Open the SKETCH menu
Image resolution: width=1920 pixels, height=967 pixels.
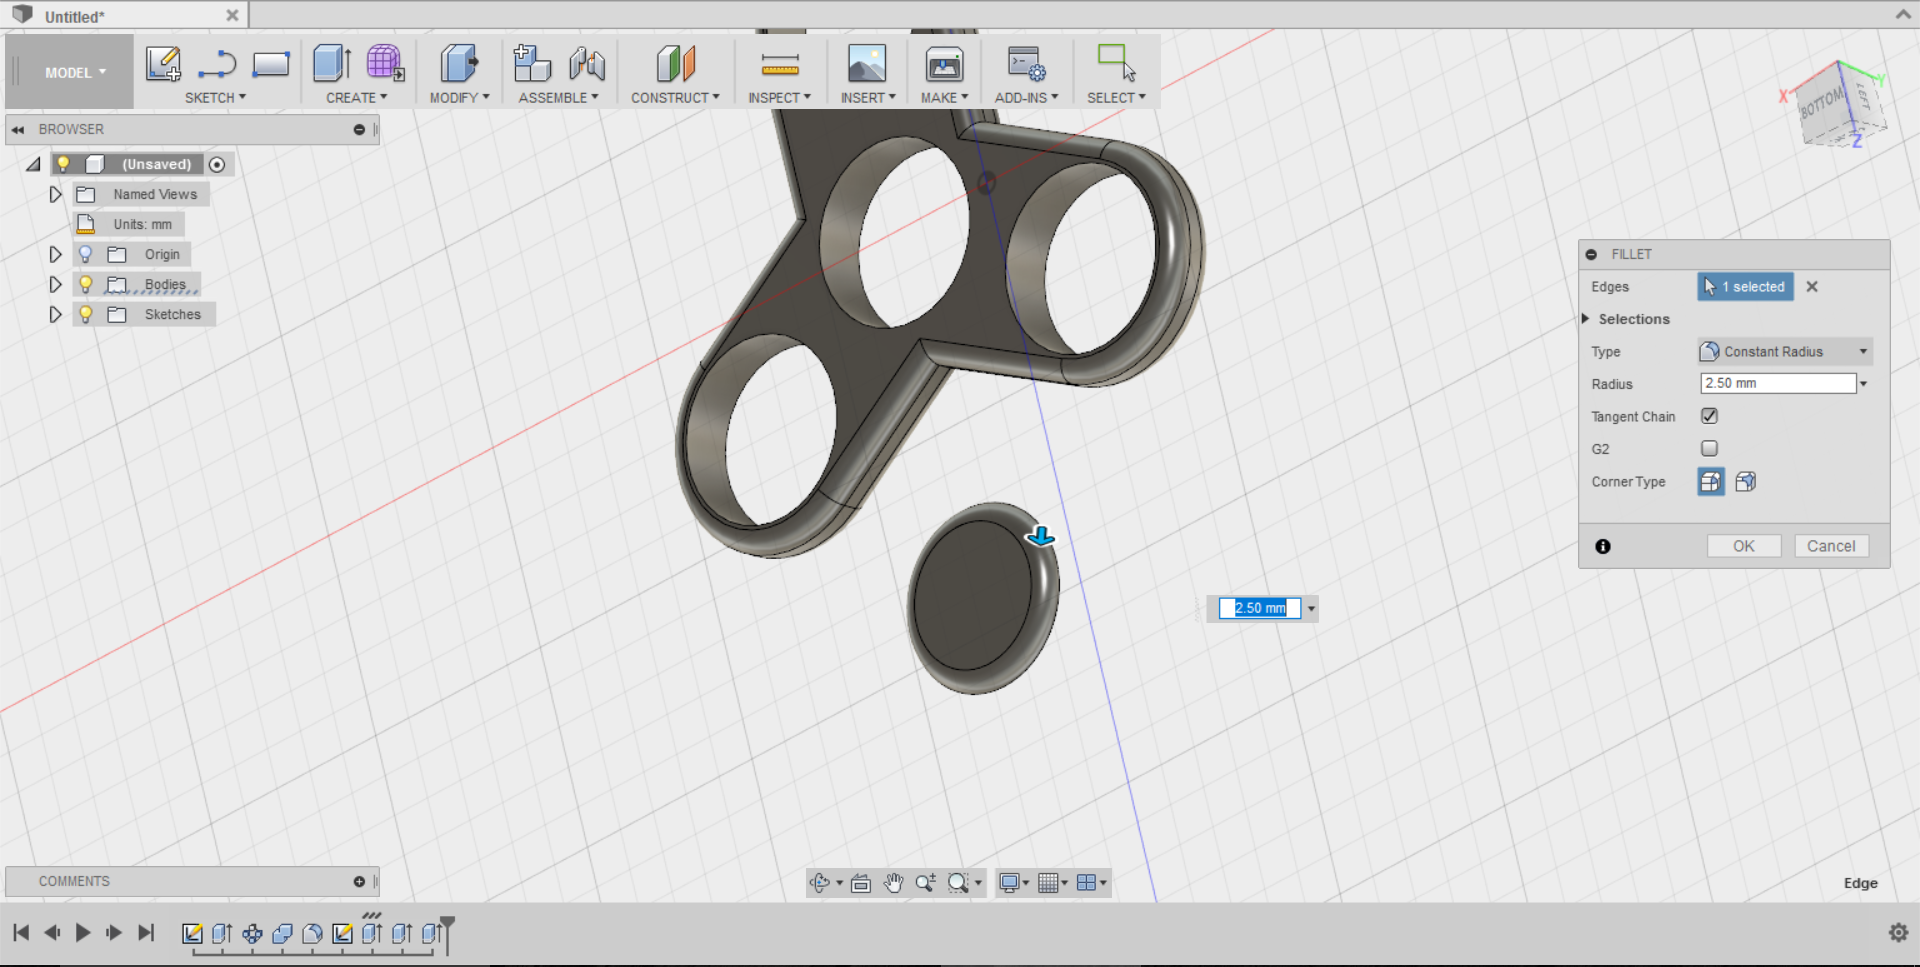[215, 98]
